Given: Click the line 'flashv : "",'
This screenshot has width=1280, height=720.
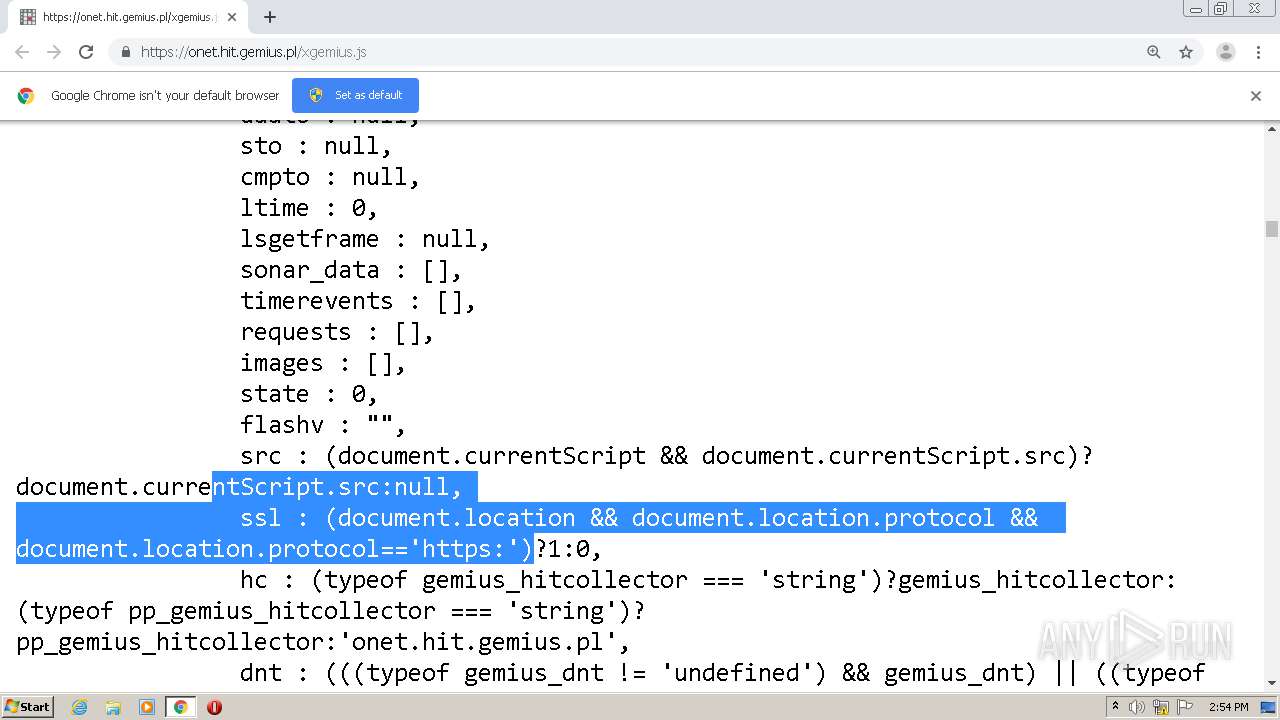Looking at the screenshot, I should 323,425.
